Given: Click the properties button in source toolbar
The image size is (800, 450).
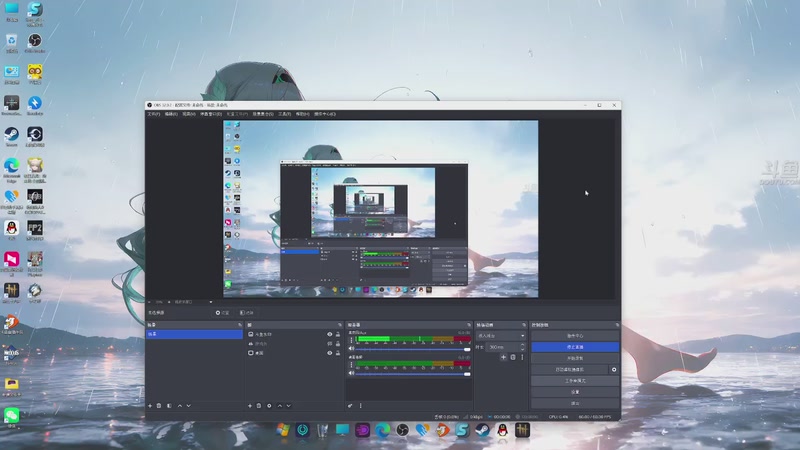Looking at the screenshot, I should 222,313.
